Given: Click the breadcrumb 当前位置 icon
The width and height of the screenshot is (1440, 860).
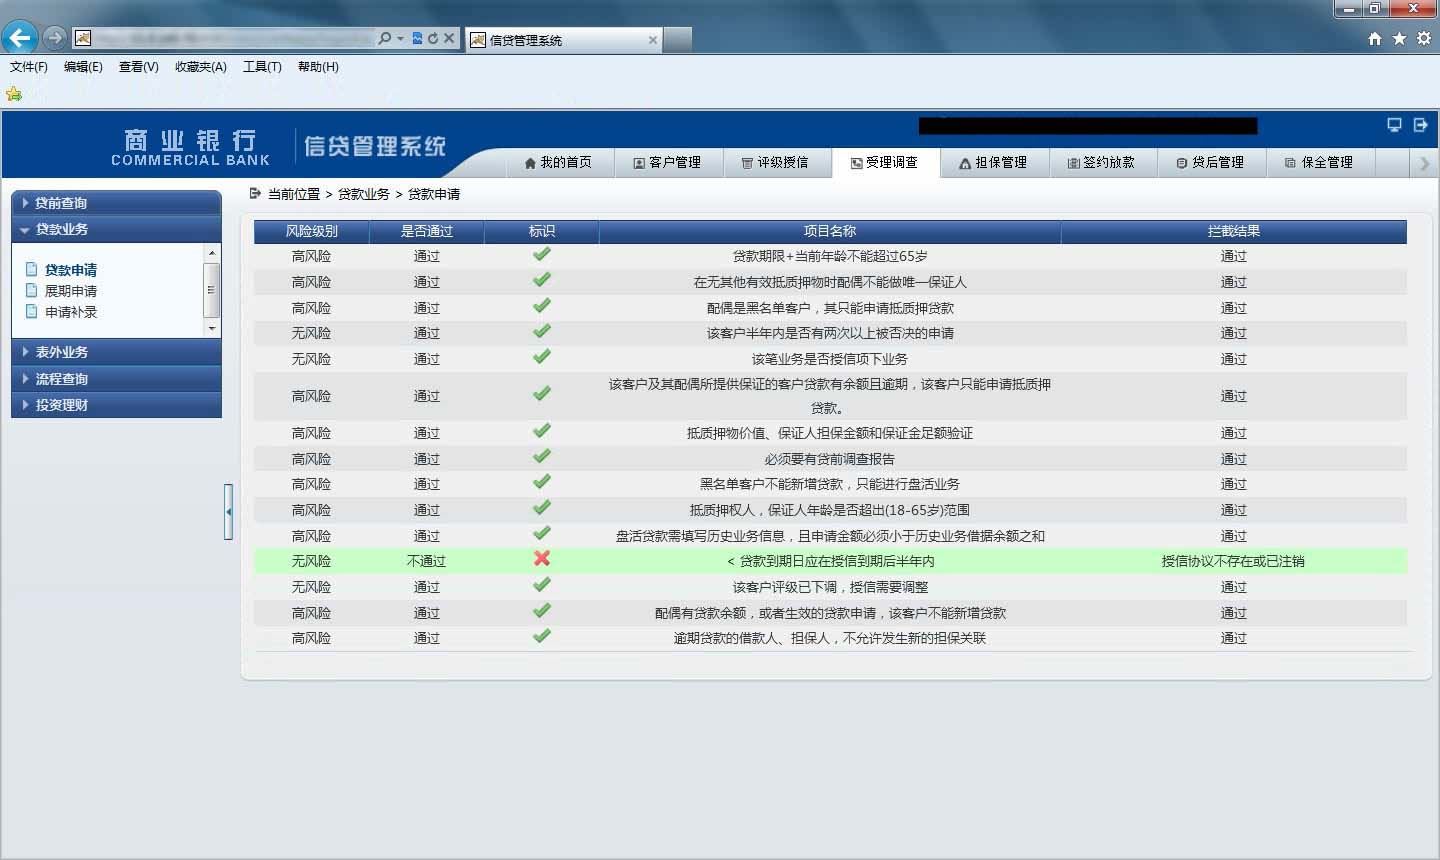Looking at the screenshot, I should pyautogui.click(x=255, y=193).
